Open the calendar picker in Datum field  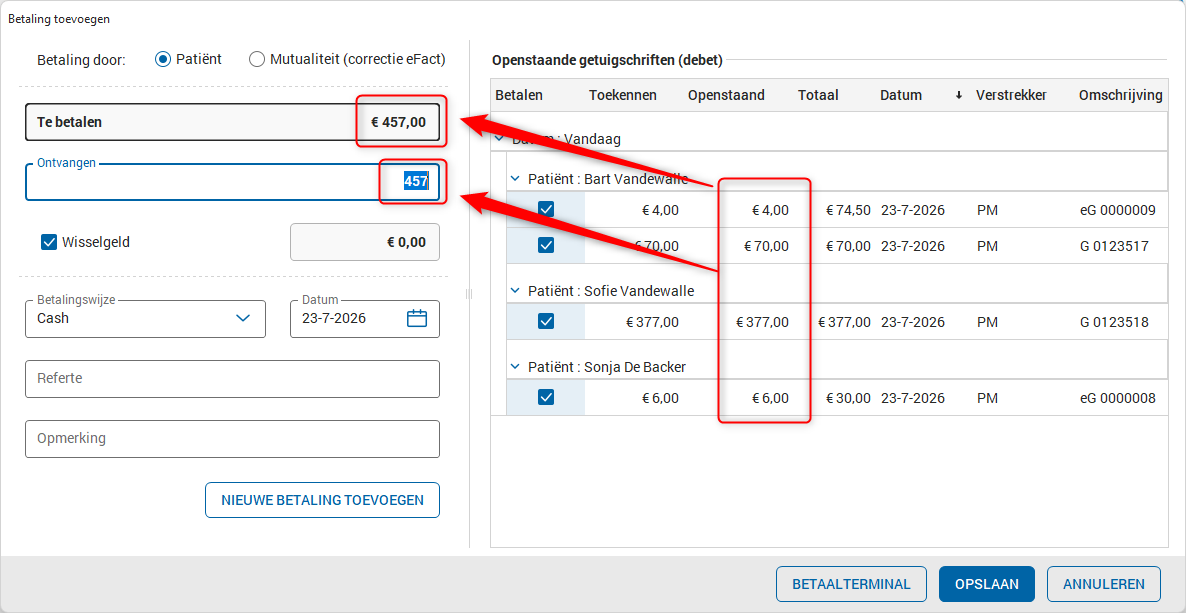click(x=417, y=318)
